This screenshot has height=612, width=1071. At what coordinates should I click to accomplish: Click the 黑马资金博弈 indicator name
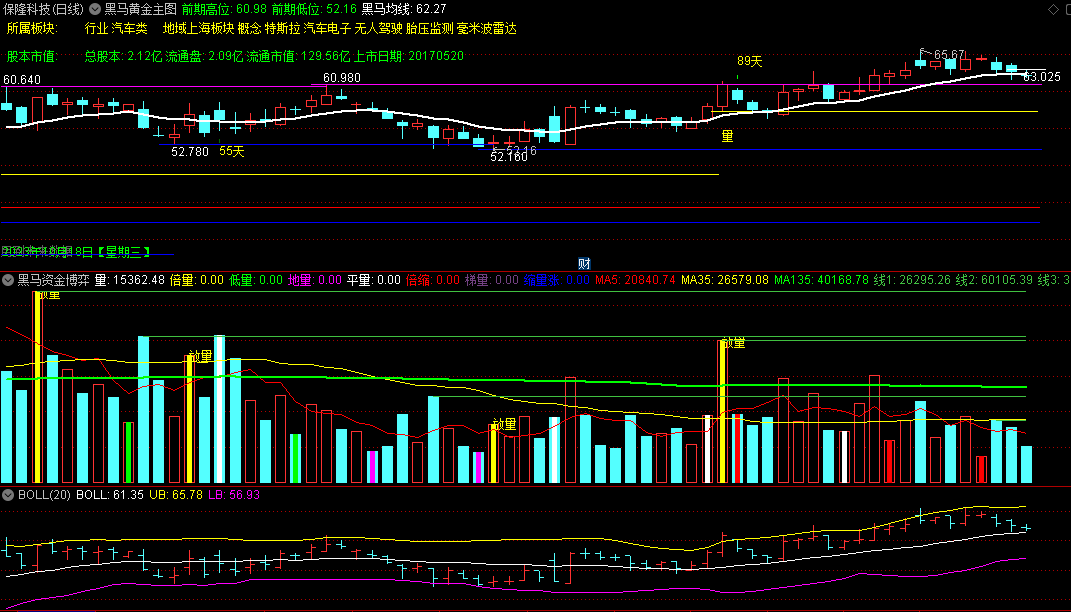pyautogui.click(x=53, y=280)
